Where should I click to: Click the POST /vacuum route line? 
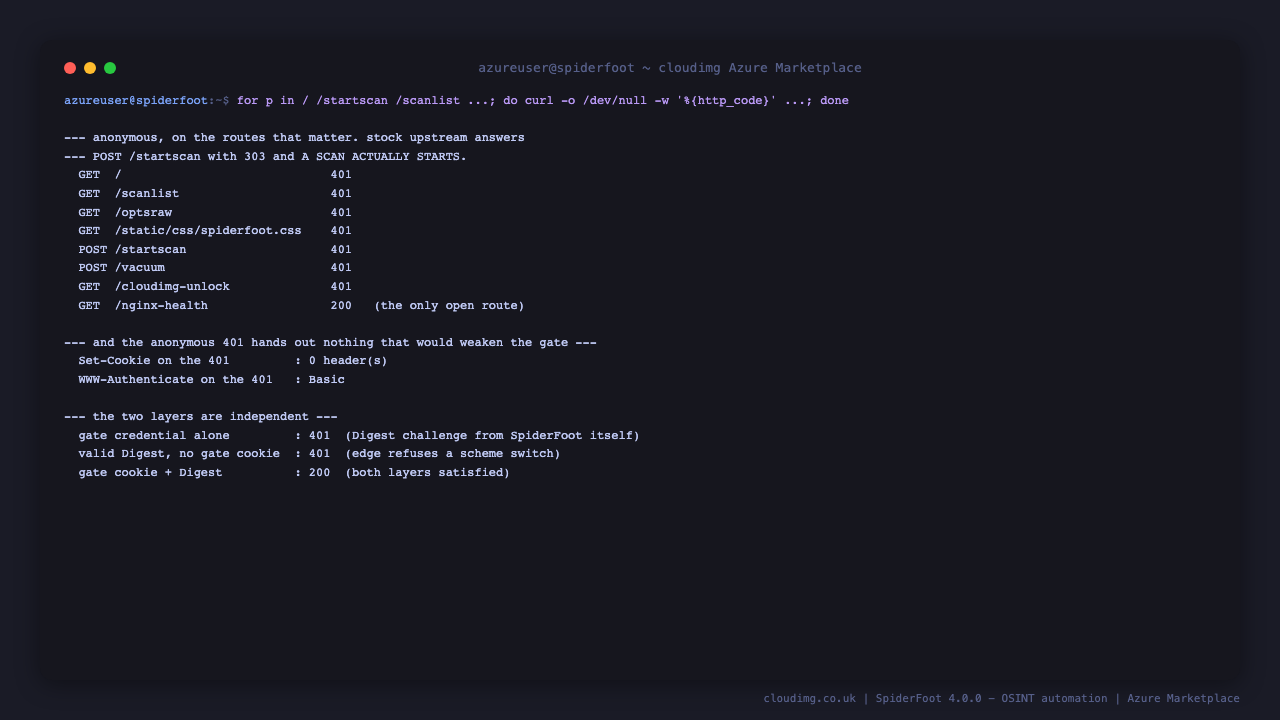pyautogui.click(x=215, y=268)
